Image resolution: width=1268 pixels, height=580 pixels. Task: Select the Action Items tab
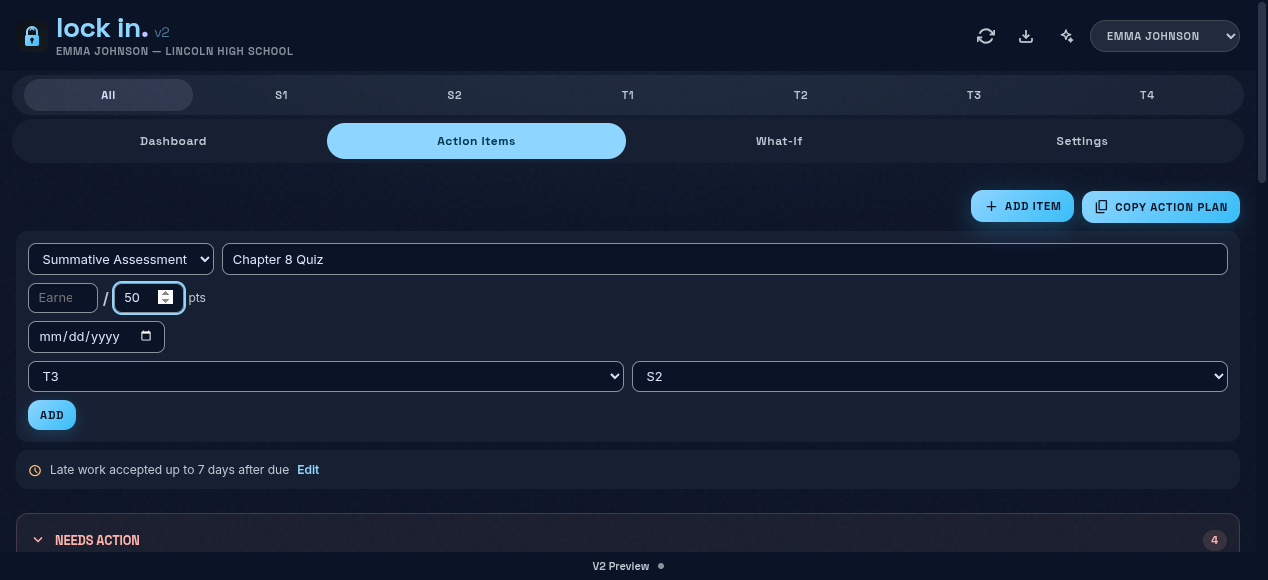476,141
